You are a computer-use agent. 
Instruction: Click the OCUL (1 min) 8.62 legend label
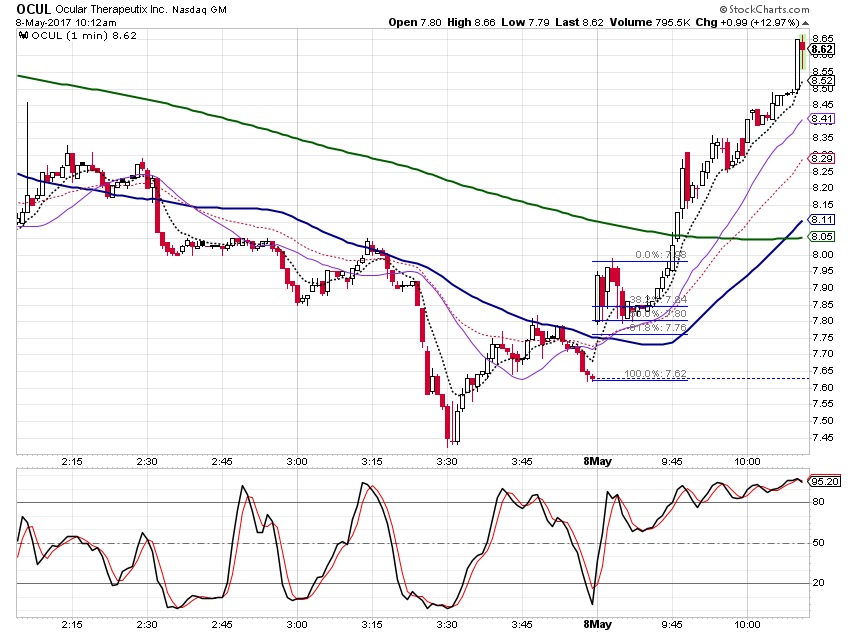pyautogui.click(x=84, y=36)
